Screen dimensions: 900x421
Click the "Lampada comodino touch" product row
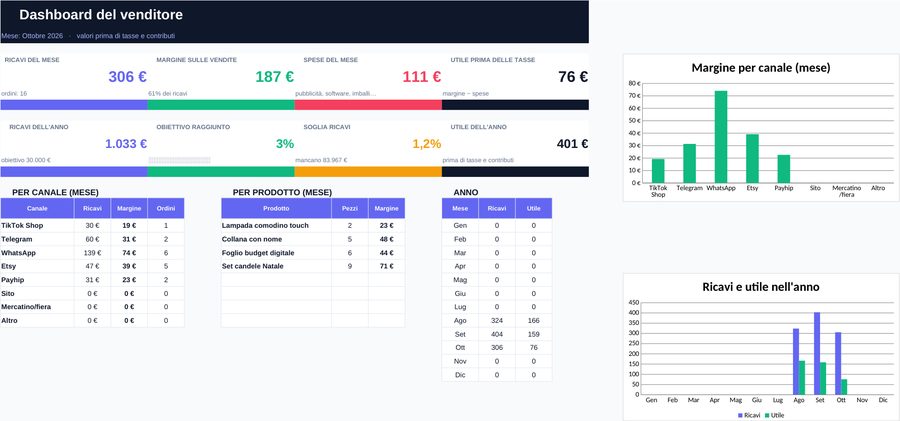point(313,226)
